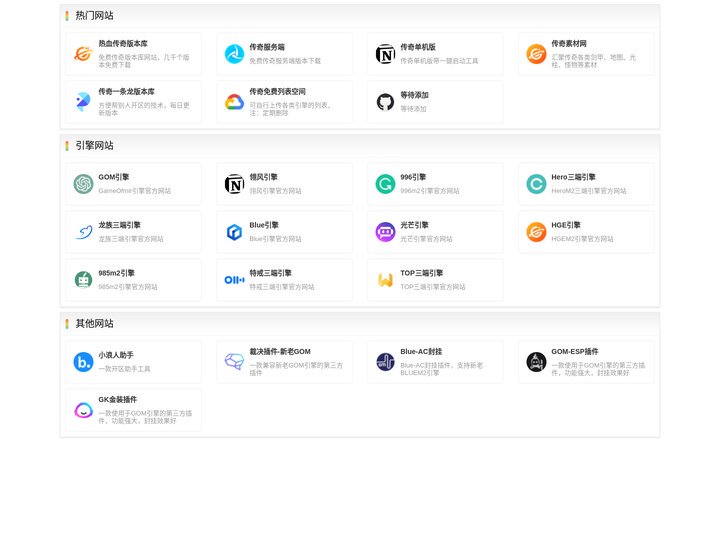Click the 996引擎 green G icon
Screen dimensions: 720x540
[385, 184]
